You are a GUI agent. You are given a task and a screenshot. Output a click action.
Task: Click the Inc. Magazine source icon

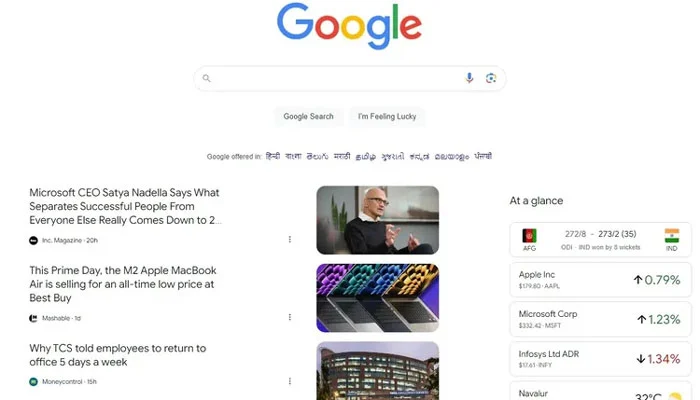(33, 240)
